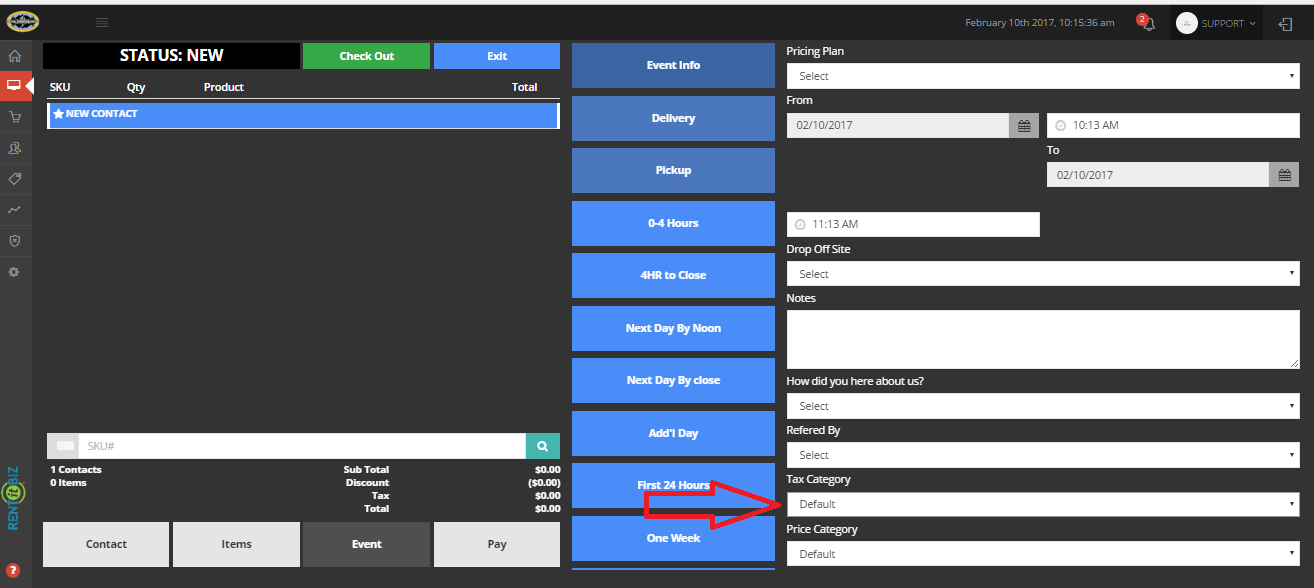Click the SKU search magnifier button
This screenshot has height=588, width=1314.
543,446
